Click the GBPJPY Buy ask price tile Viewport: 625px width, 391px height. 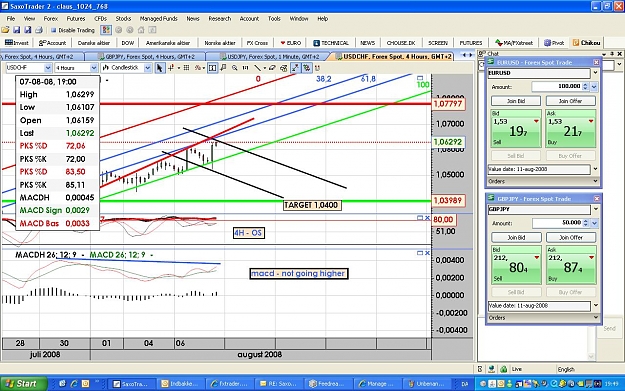571,265
